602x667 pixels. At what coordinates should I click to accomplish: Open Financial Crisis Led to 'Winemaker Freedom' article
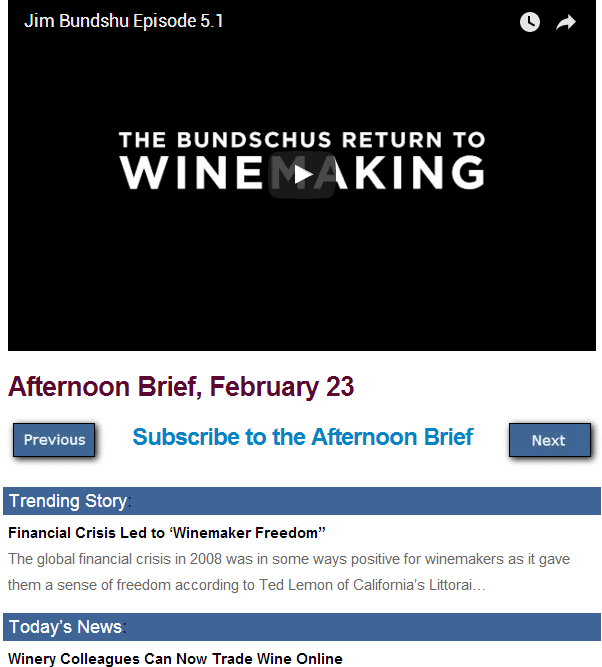coord(167,532)
